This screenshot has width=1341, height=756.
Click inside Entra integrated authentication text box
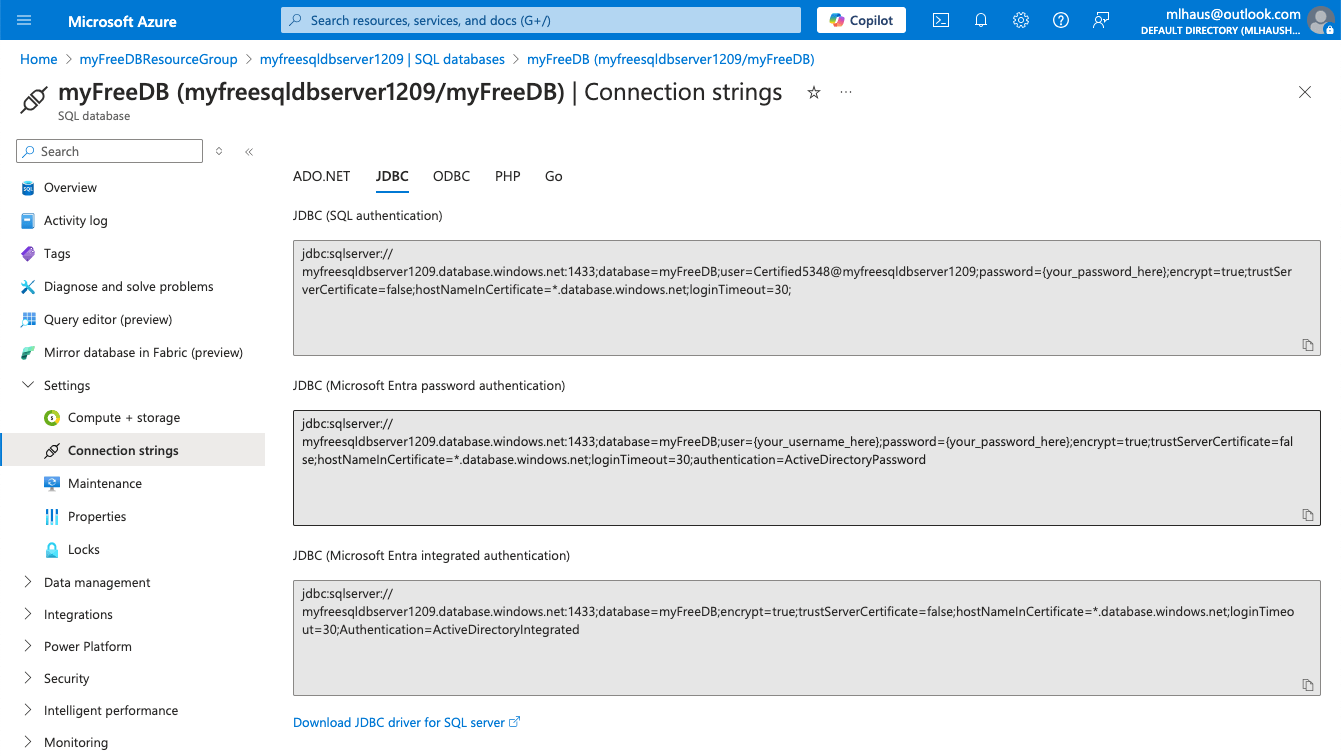click(806, 637)
